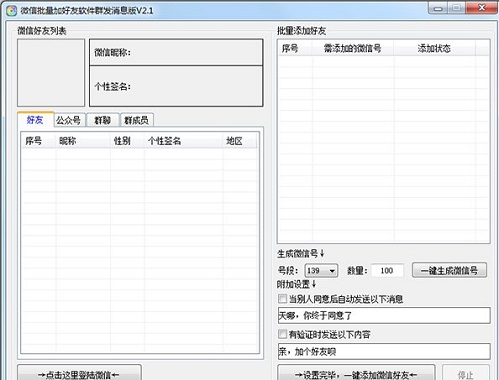Click the WeChat avatar placeholder box
The image size is (499, 380).
(x=51, y=73)
